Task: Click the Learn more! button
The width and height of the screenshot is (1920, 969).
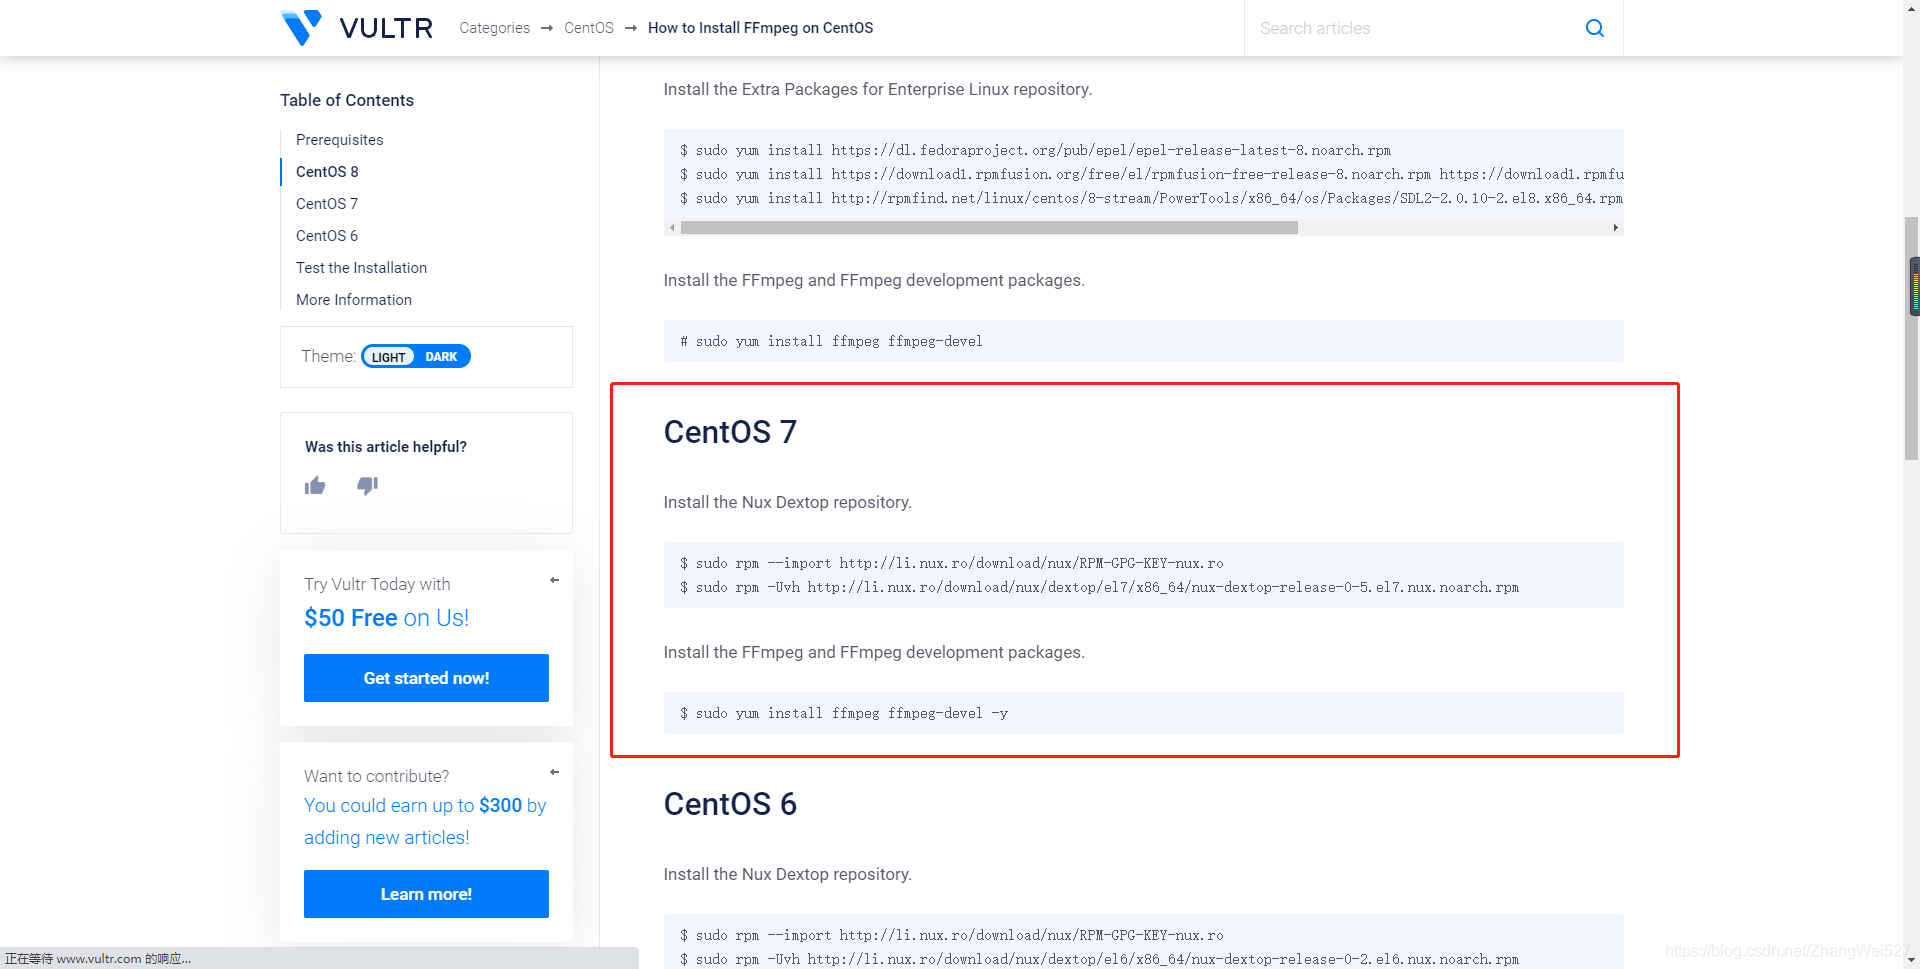Action: point(426,894)
